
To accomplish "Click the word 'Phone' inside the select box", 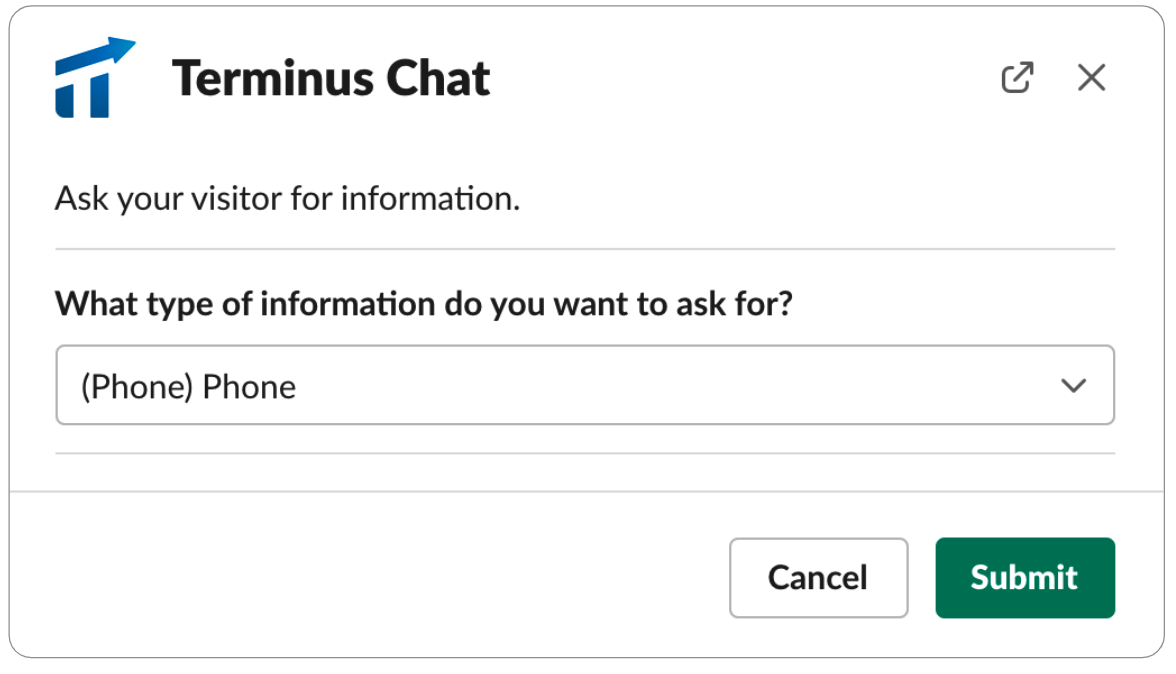I will coord(249,387).
